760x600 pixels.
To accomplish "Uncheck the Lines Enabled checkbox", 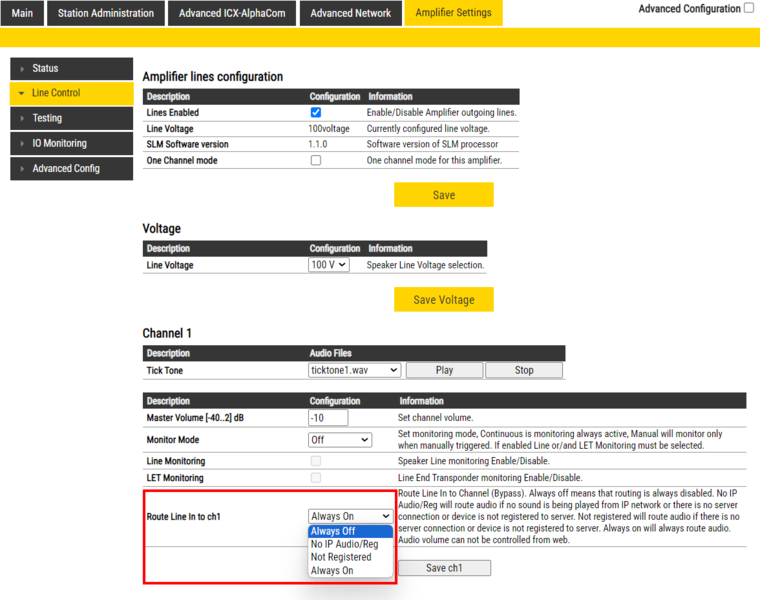I will [316, 113].
